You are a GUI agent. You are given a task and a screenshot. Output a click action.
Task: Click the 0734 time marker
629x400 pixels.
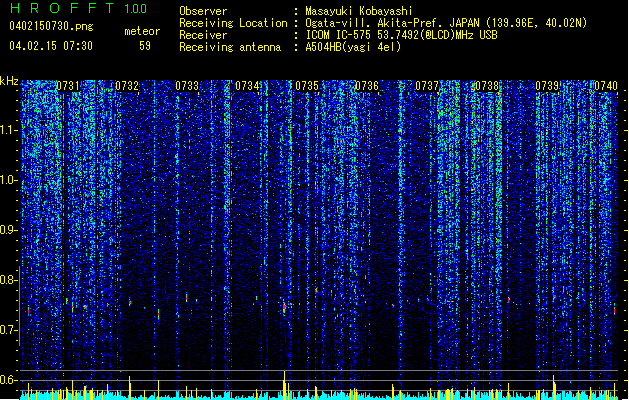click(x=247, y=86)
